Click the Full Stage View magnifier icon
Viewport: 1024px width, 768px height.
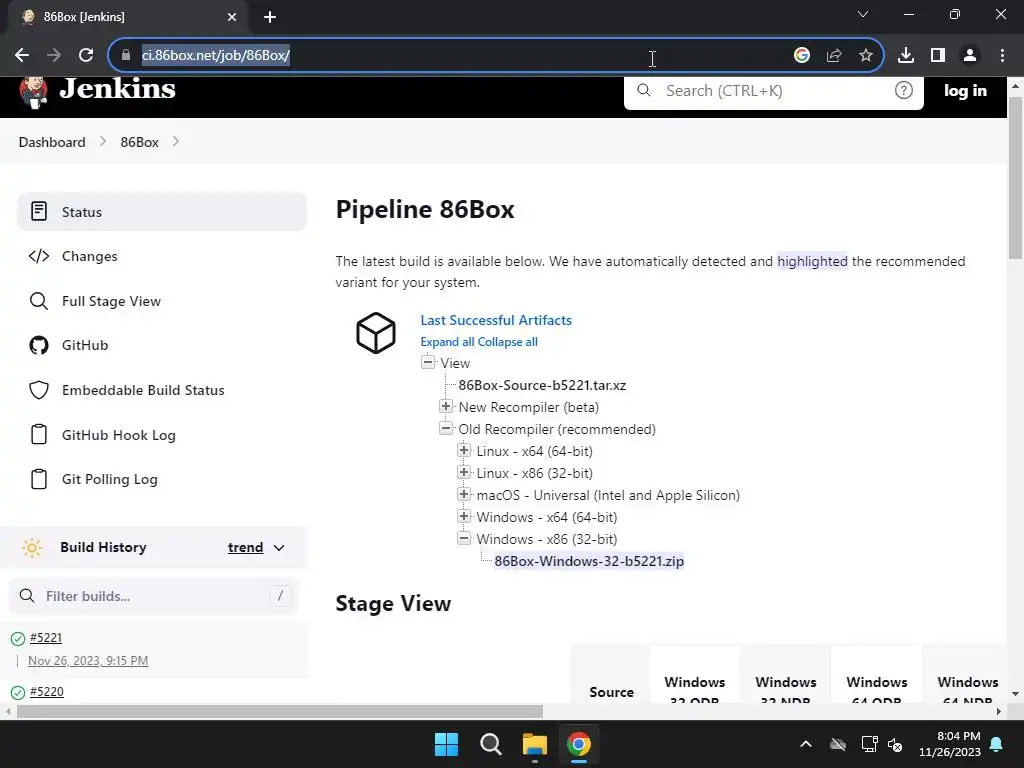39,301
